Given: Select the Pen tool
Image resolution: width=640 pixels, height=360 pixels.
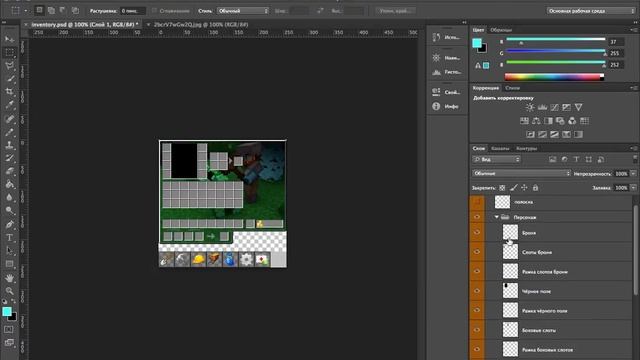Looking at the screenshot, I should tap(9, 224).
